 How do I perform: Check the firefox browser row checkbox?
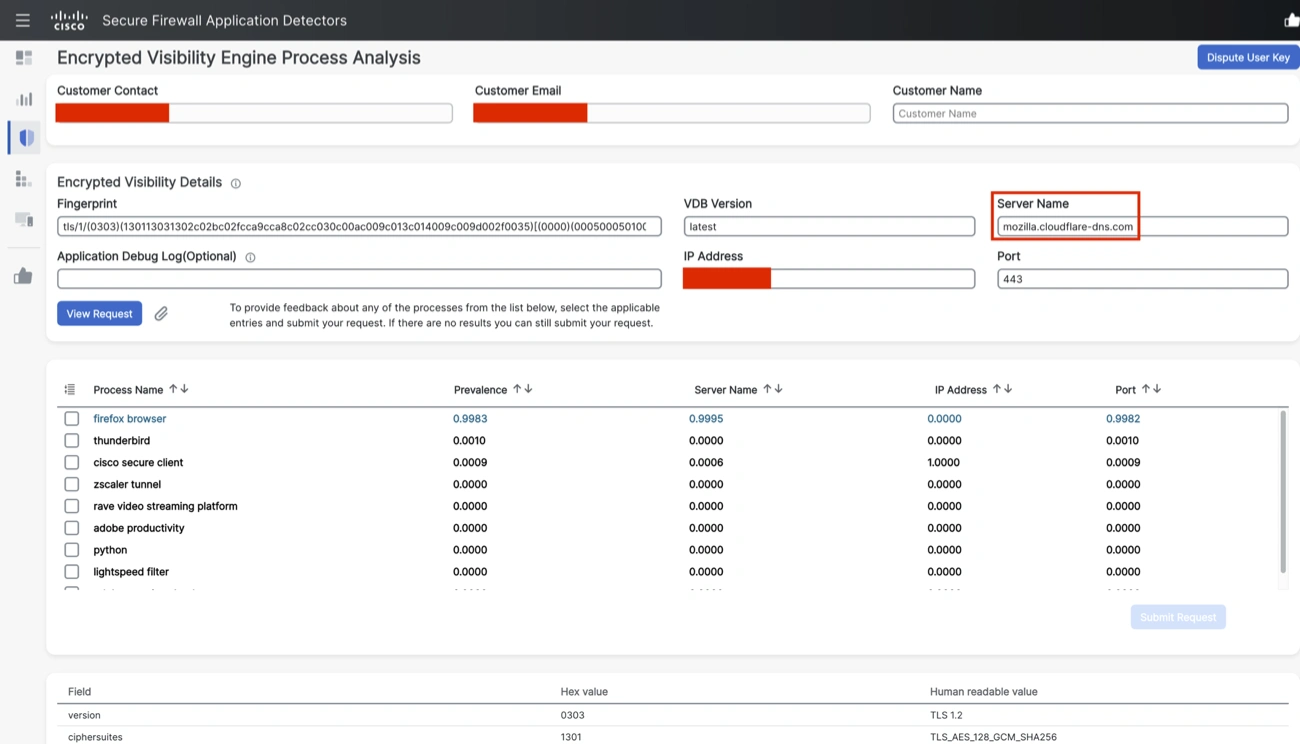pyautogui.click(x=71, y=418)
